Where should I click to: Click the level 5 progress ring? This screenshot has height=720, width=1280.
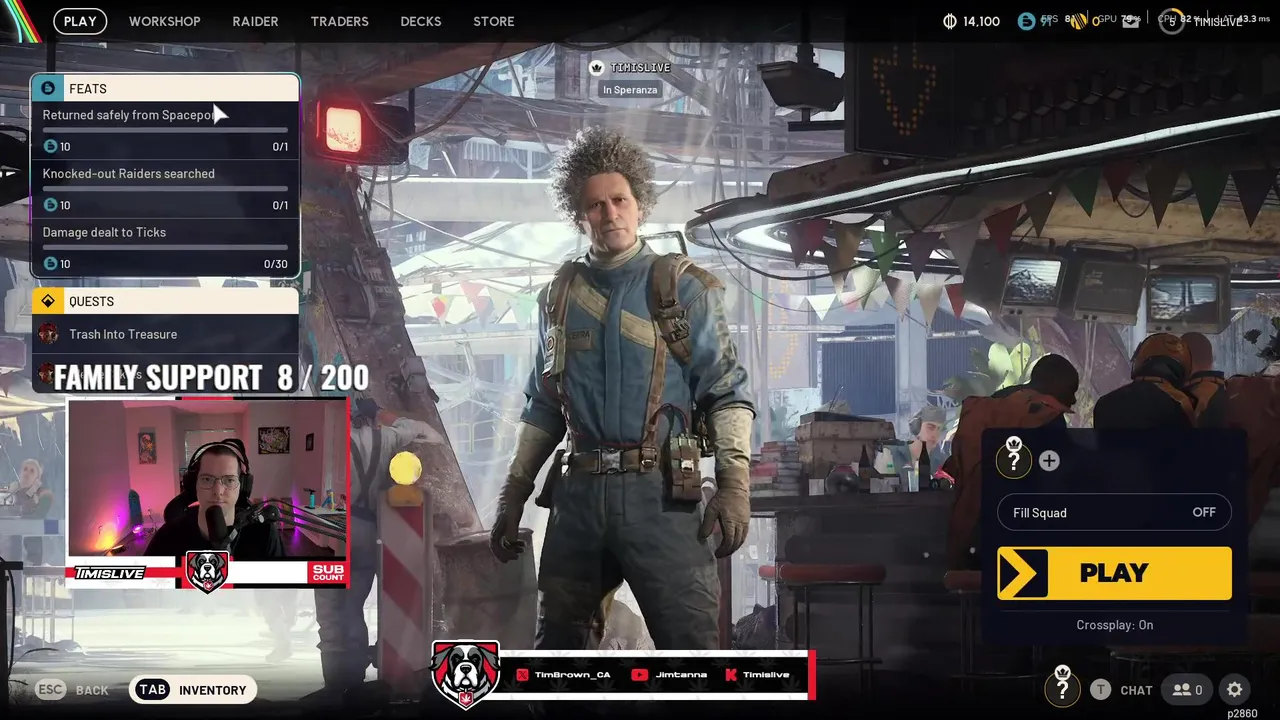pos(1172,21)
